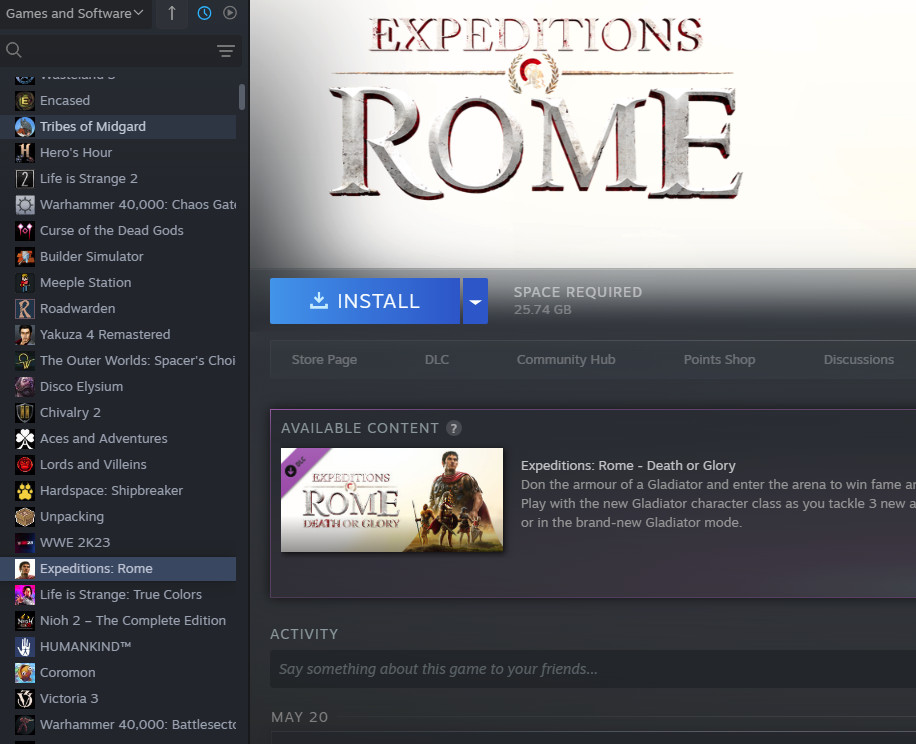Image resolution: width=916 pixels, height=744 pixels.
Task: Select the Aces and Adventures club icon
Action: tap(25, 439)
